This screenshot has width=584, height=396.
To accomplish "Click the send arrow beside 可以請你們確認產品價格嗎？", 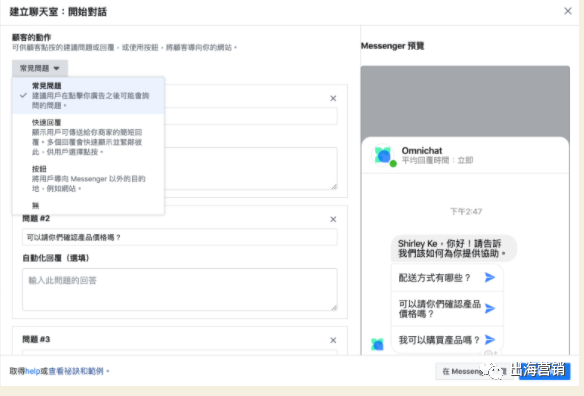I will pyautogui.click(x=490, y=308).
